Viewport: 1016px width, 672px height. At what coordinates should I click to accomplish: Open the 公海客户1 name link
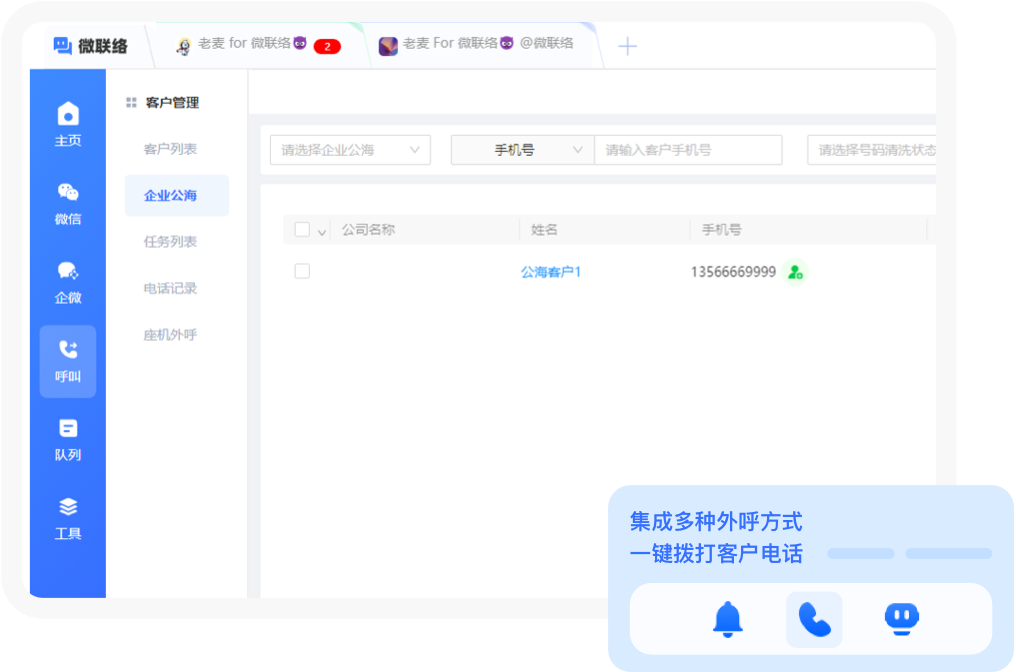(550, 272)
